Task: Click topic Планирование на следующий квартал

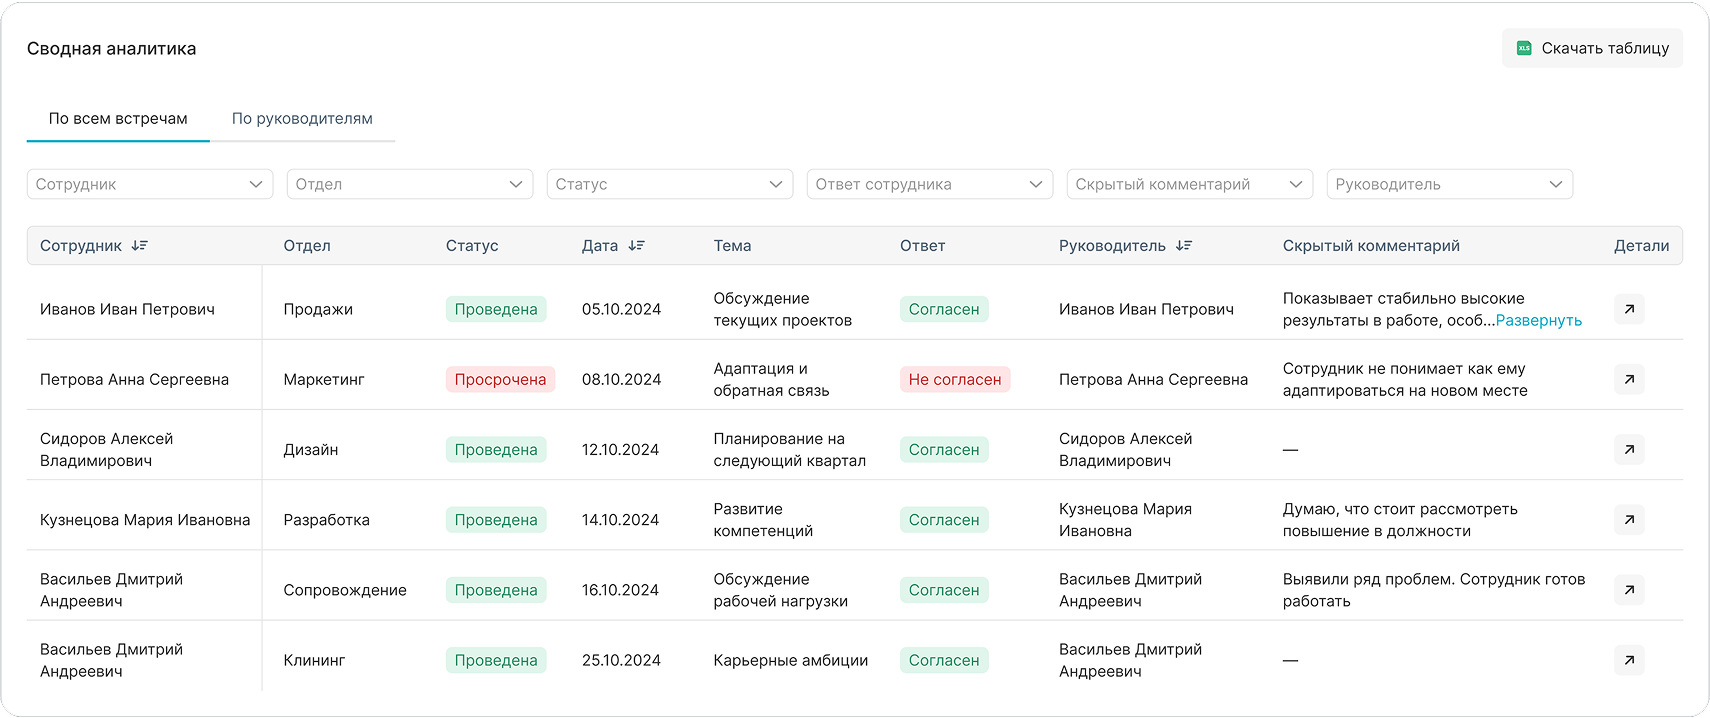Action: [x=790, y=449]
